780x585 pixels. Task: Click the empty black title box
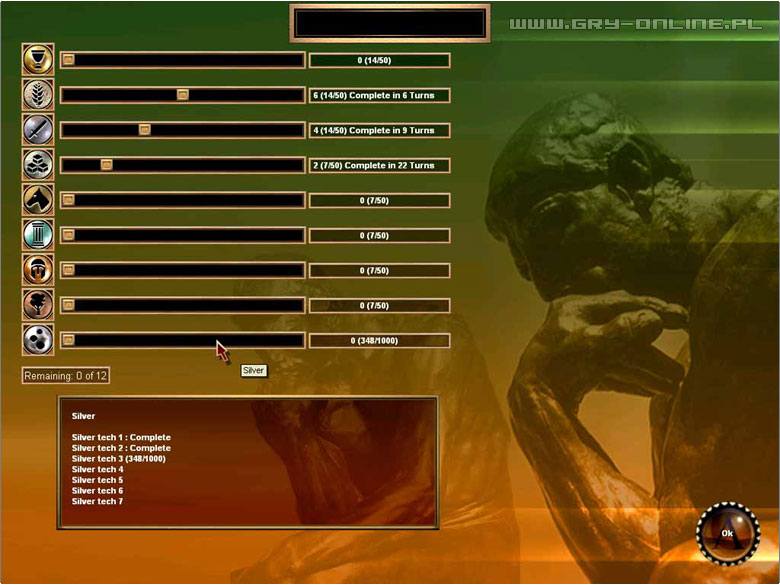(x=390, y=23)
